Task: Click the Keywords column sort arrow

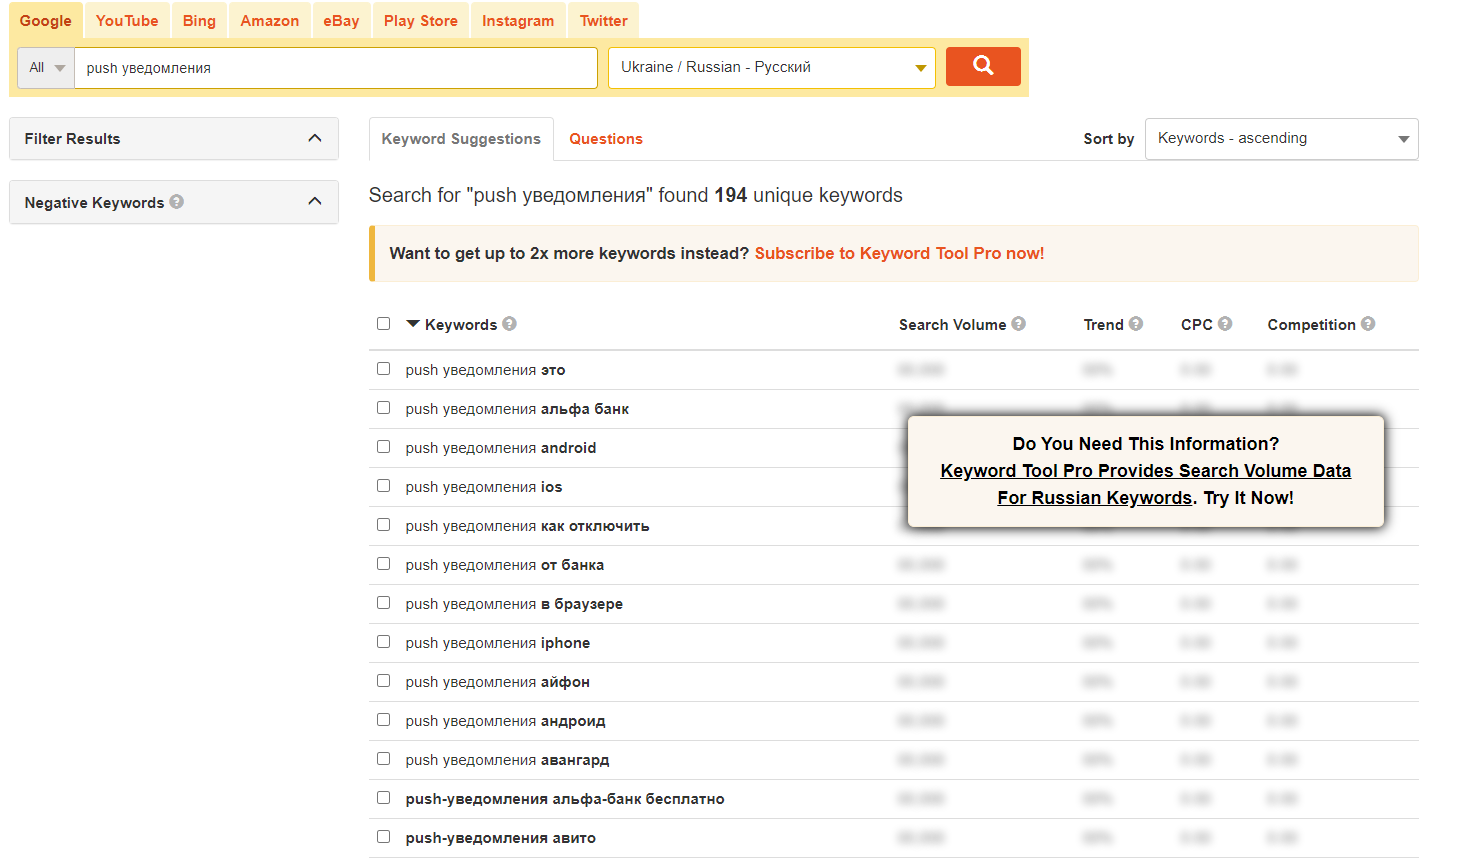Action: click(x=413, y=324)
